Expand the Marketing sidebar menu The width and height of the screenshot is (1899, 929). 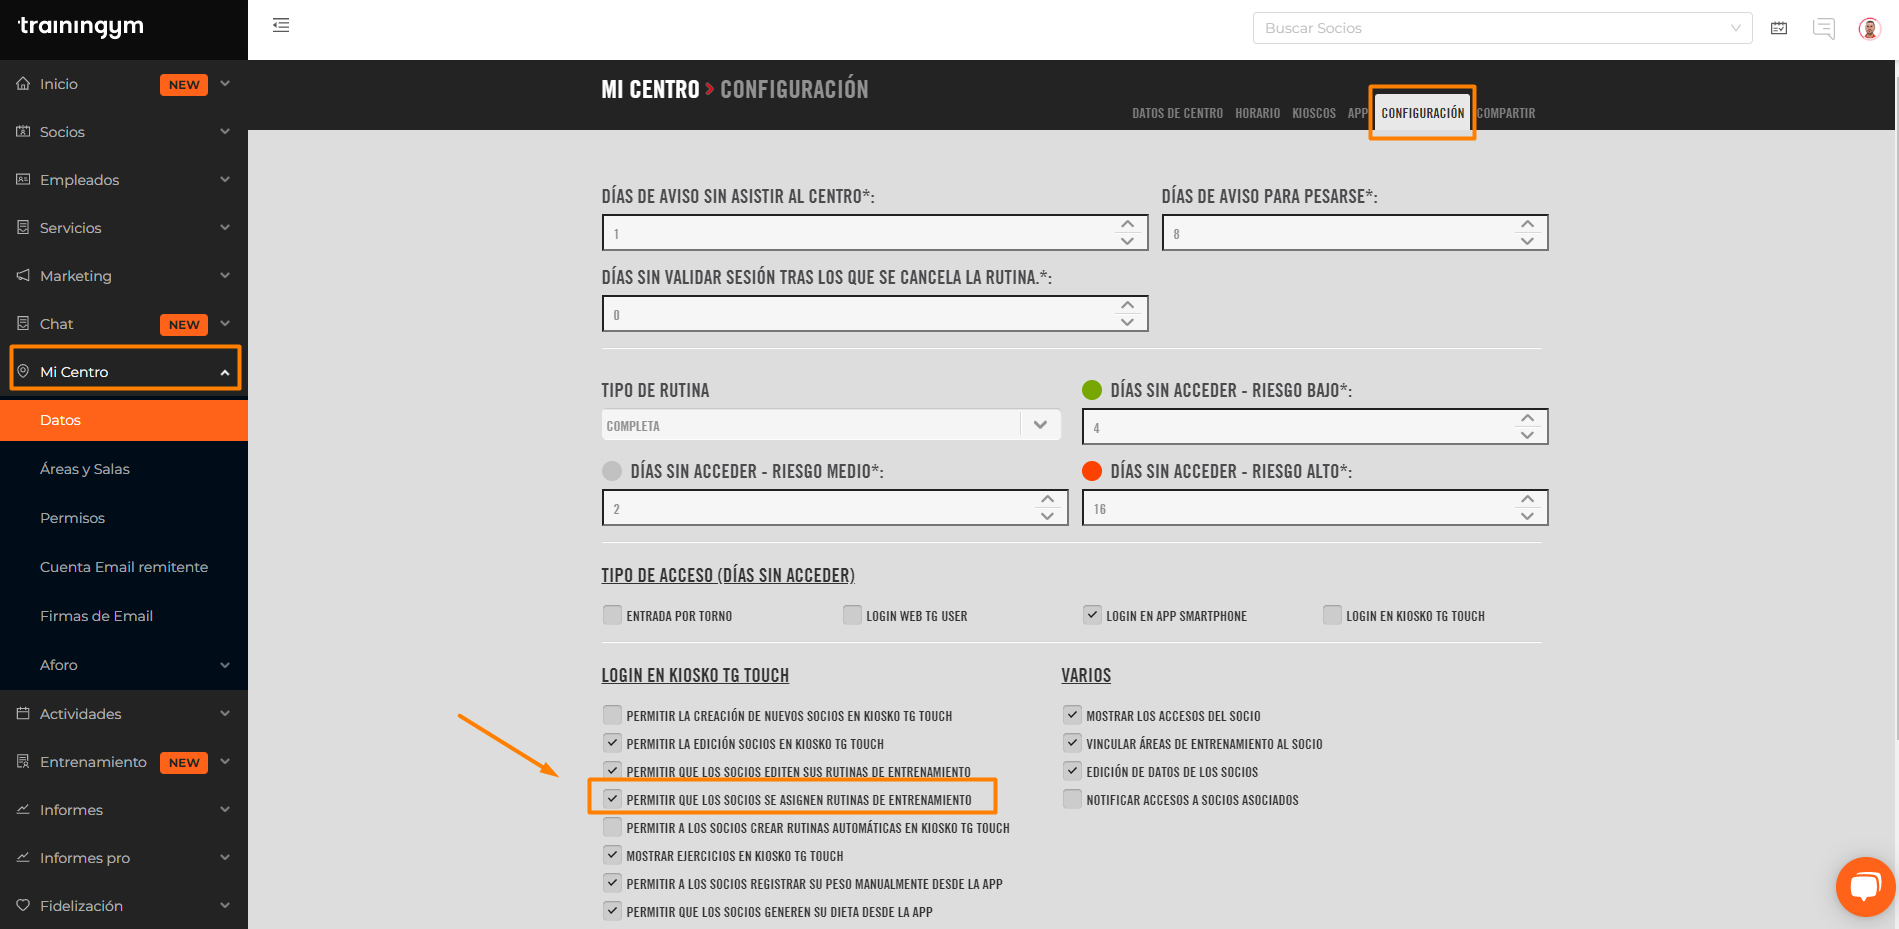tap(225, 276)
